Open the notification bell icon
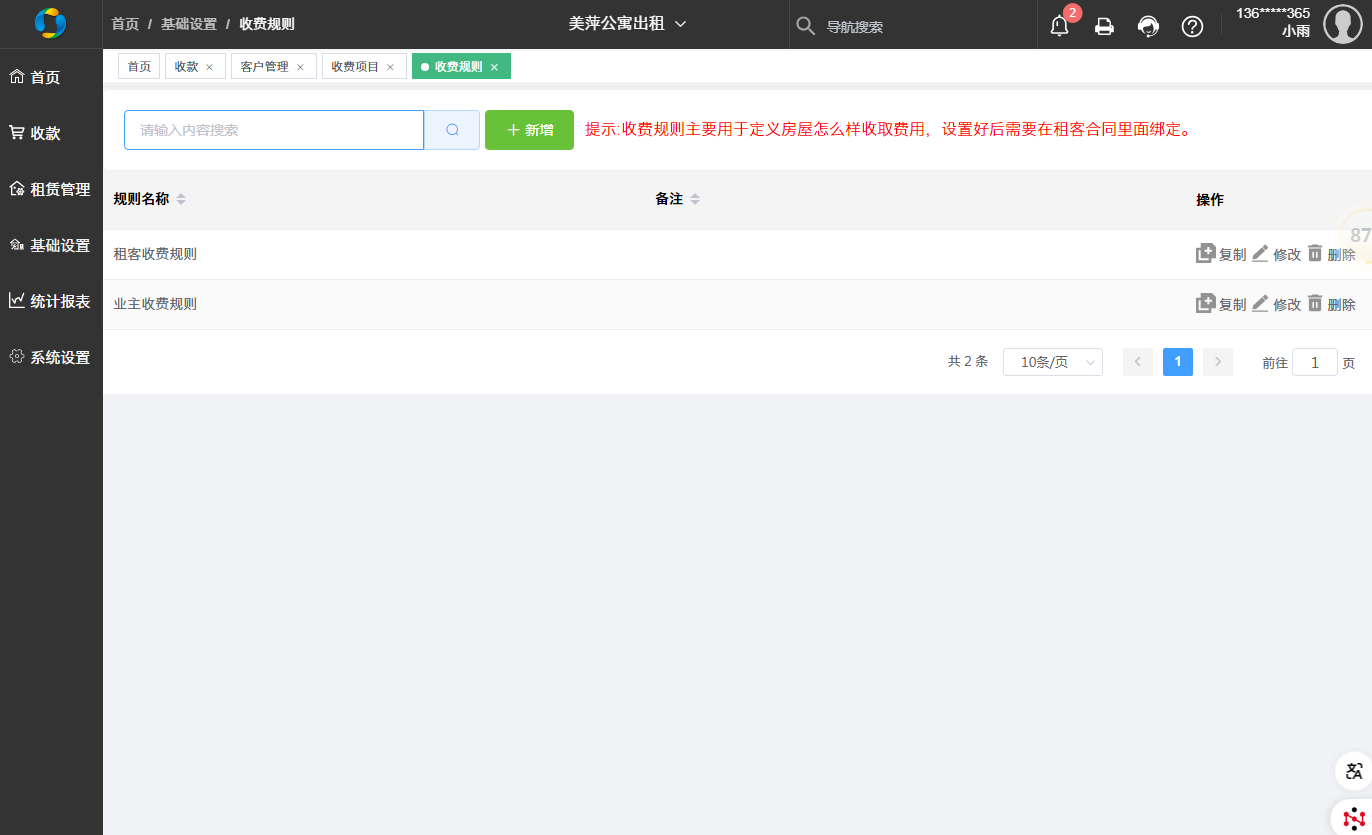 [1059, 27]
